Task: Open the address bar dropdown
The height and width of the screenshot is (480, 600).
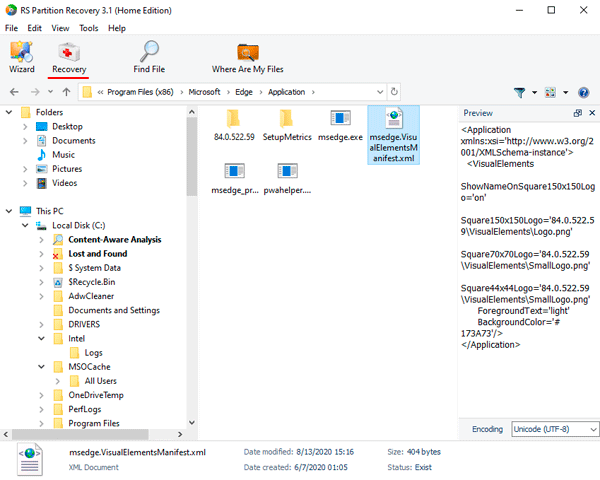Action: point(380,92)
